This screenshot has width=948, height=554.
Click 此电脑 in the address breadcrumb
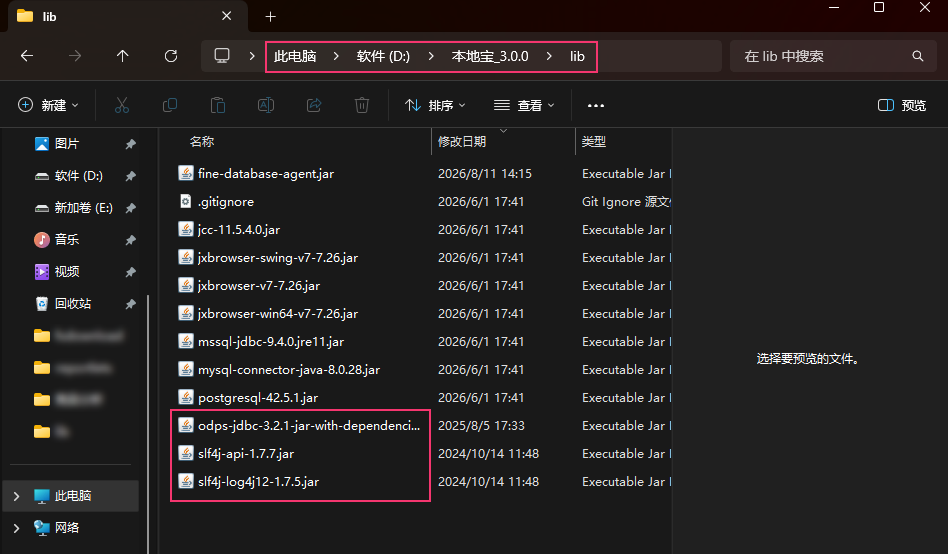(x=295, y=56)
